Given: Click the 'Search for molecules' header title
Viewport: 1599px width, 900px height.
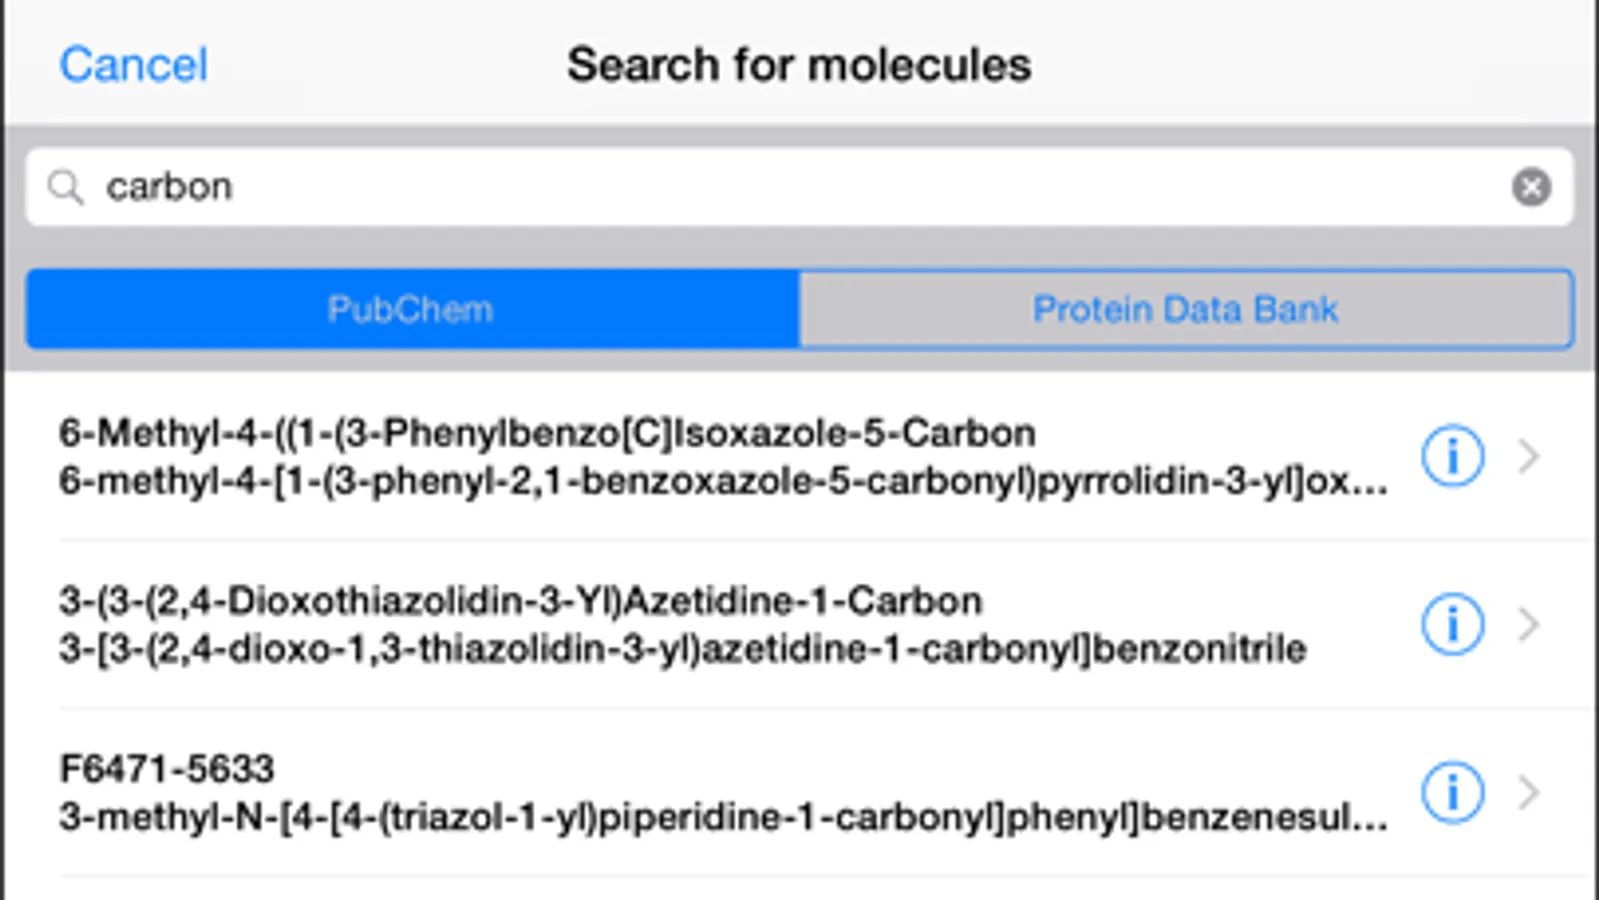Looking at the screenshot, I should pyautogui.click(x=799, y=66).
